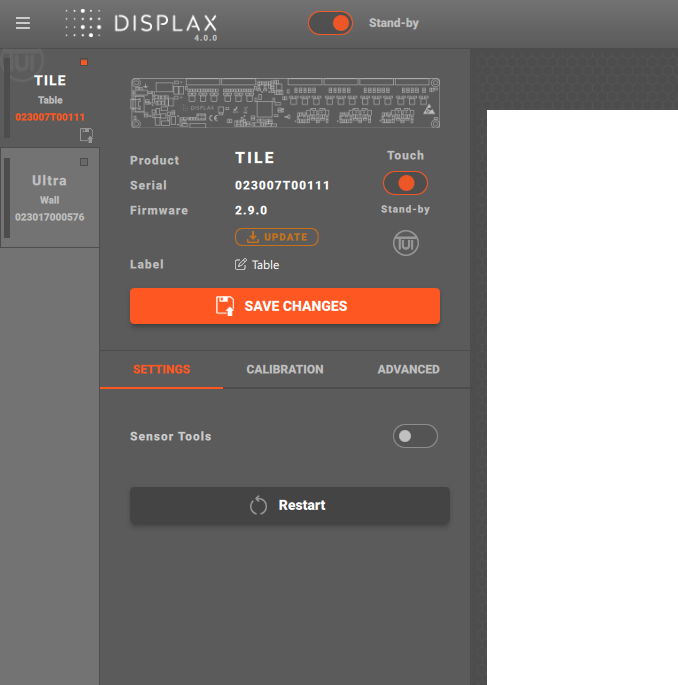Toggle the Touch switch for the TILE device
Screen dimensions: 678x685
(405, 183)
